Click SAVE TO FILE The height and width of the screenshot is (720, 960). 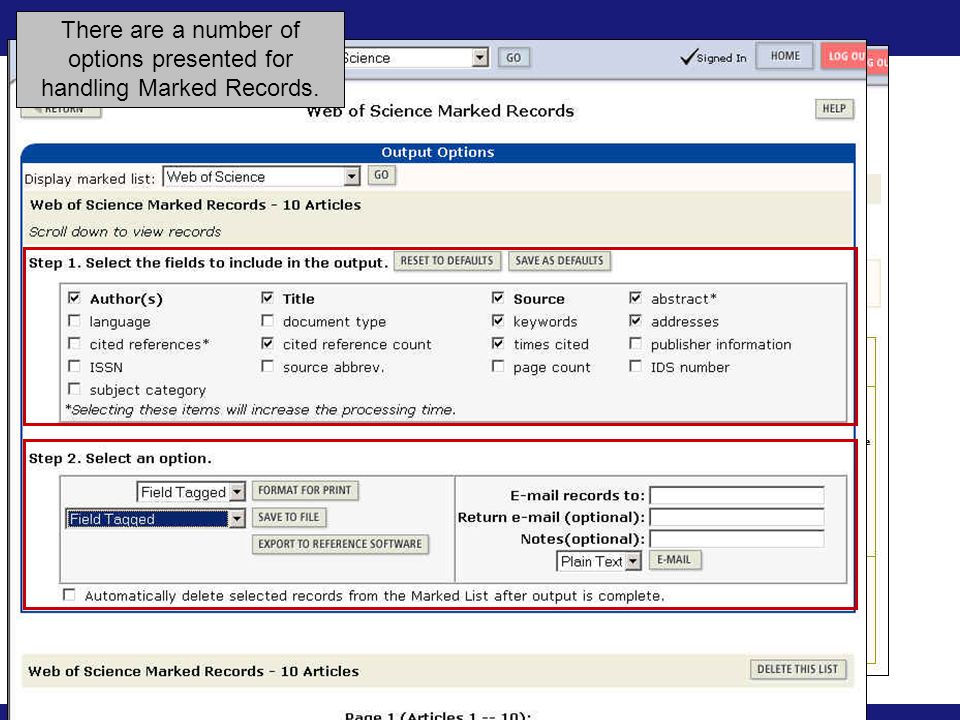pyautogui.click(x=289, y=517)
